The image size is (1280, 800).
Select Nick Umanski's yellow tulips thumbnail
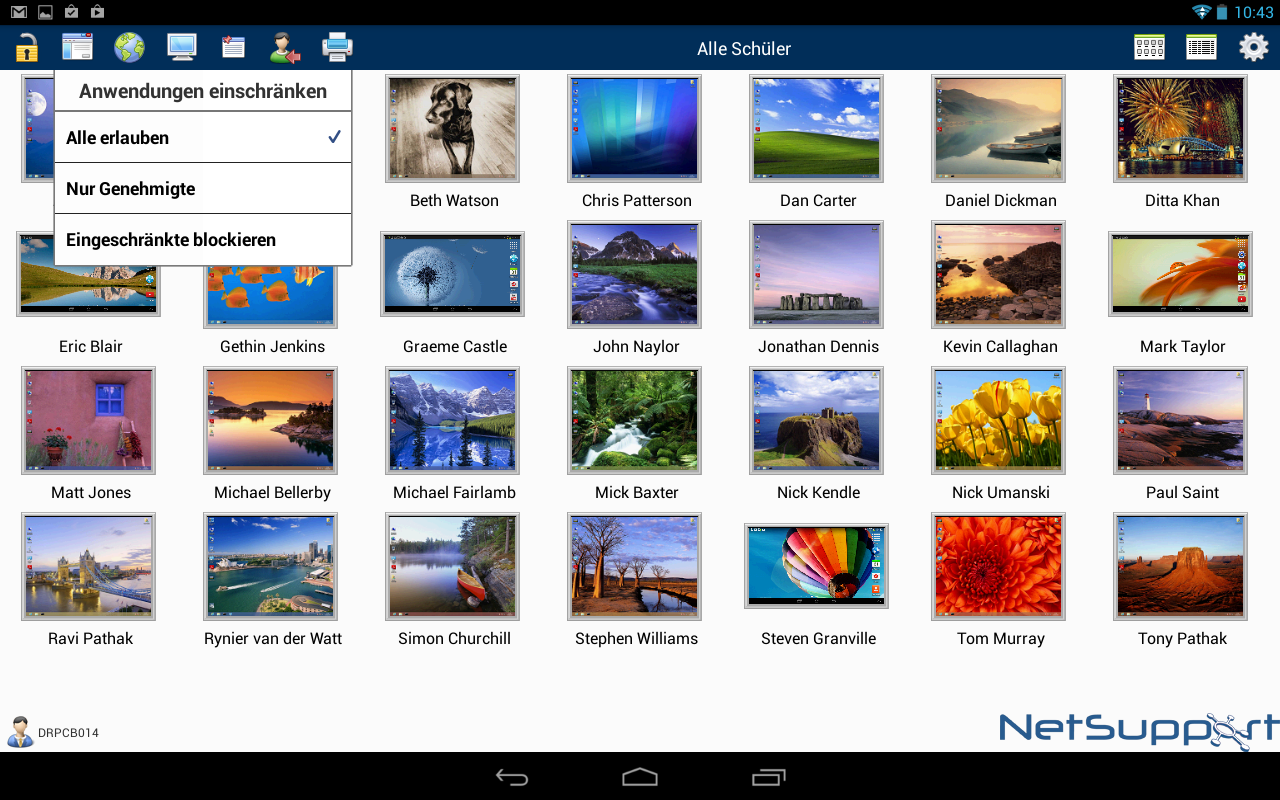[998, 420]
